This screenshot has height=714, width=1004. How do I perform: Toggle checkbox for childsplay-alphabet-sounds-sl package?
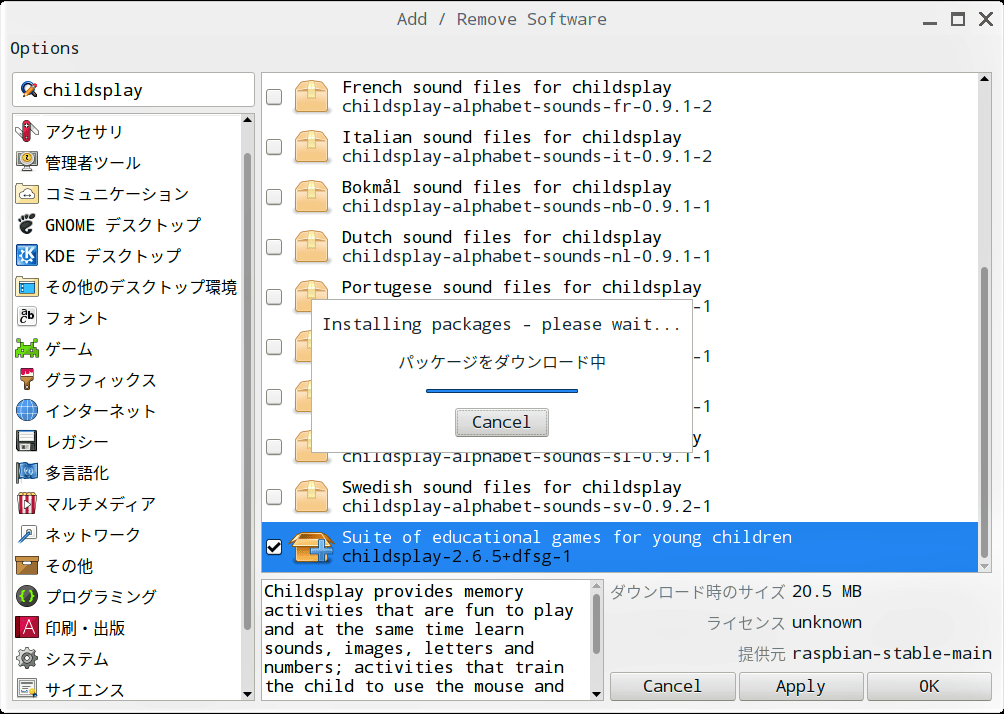tap(274, 447)
